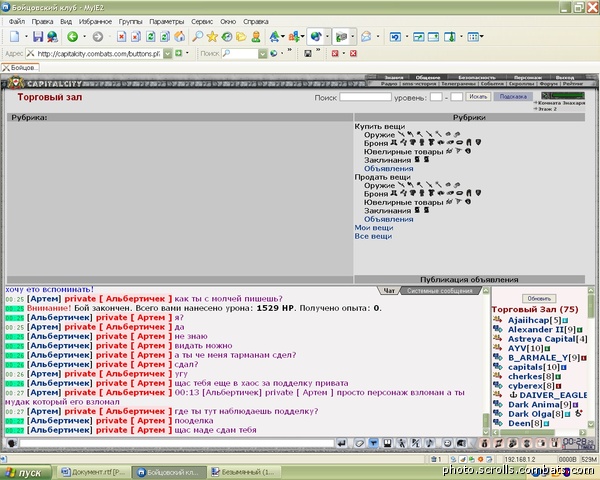This screenshot has height=480, width=600.
Task: Click the walking figure chat icon
Action: (x=401, y=443)
